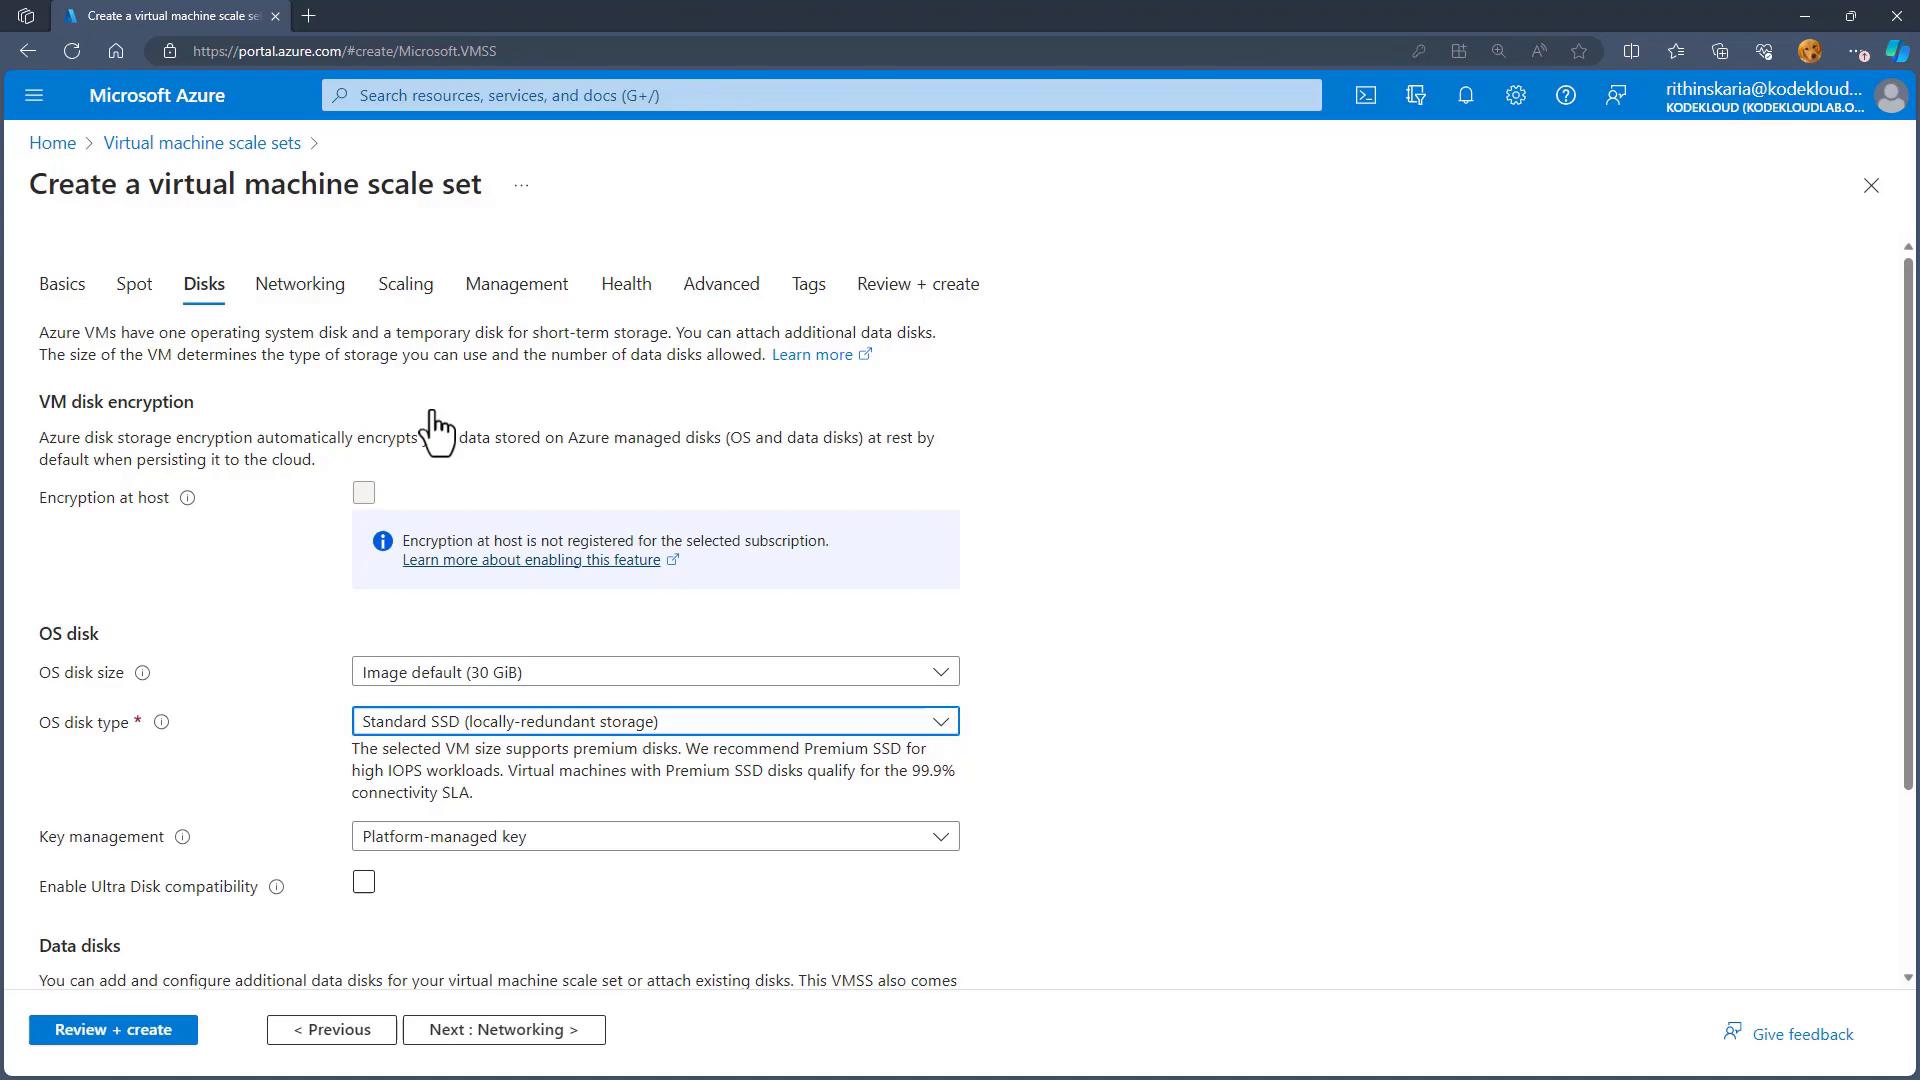1920x1080 pixels.
Task: Close the current browser tab
Action: pos(275,16)
